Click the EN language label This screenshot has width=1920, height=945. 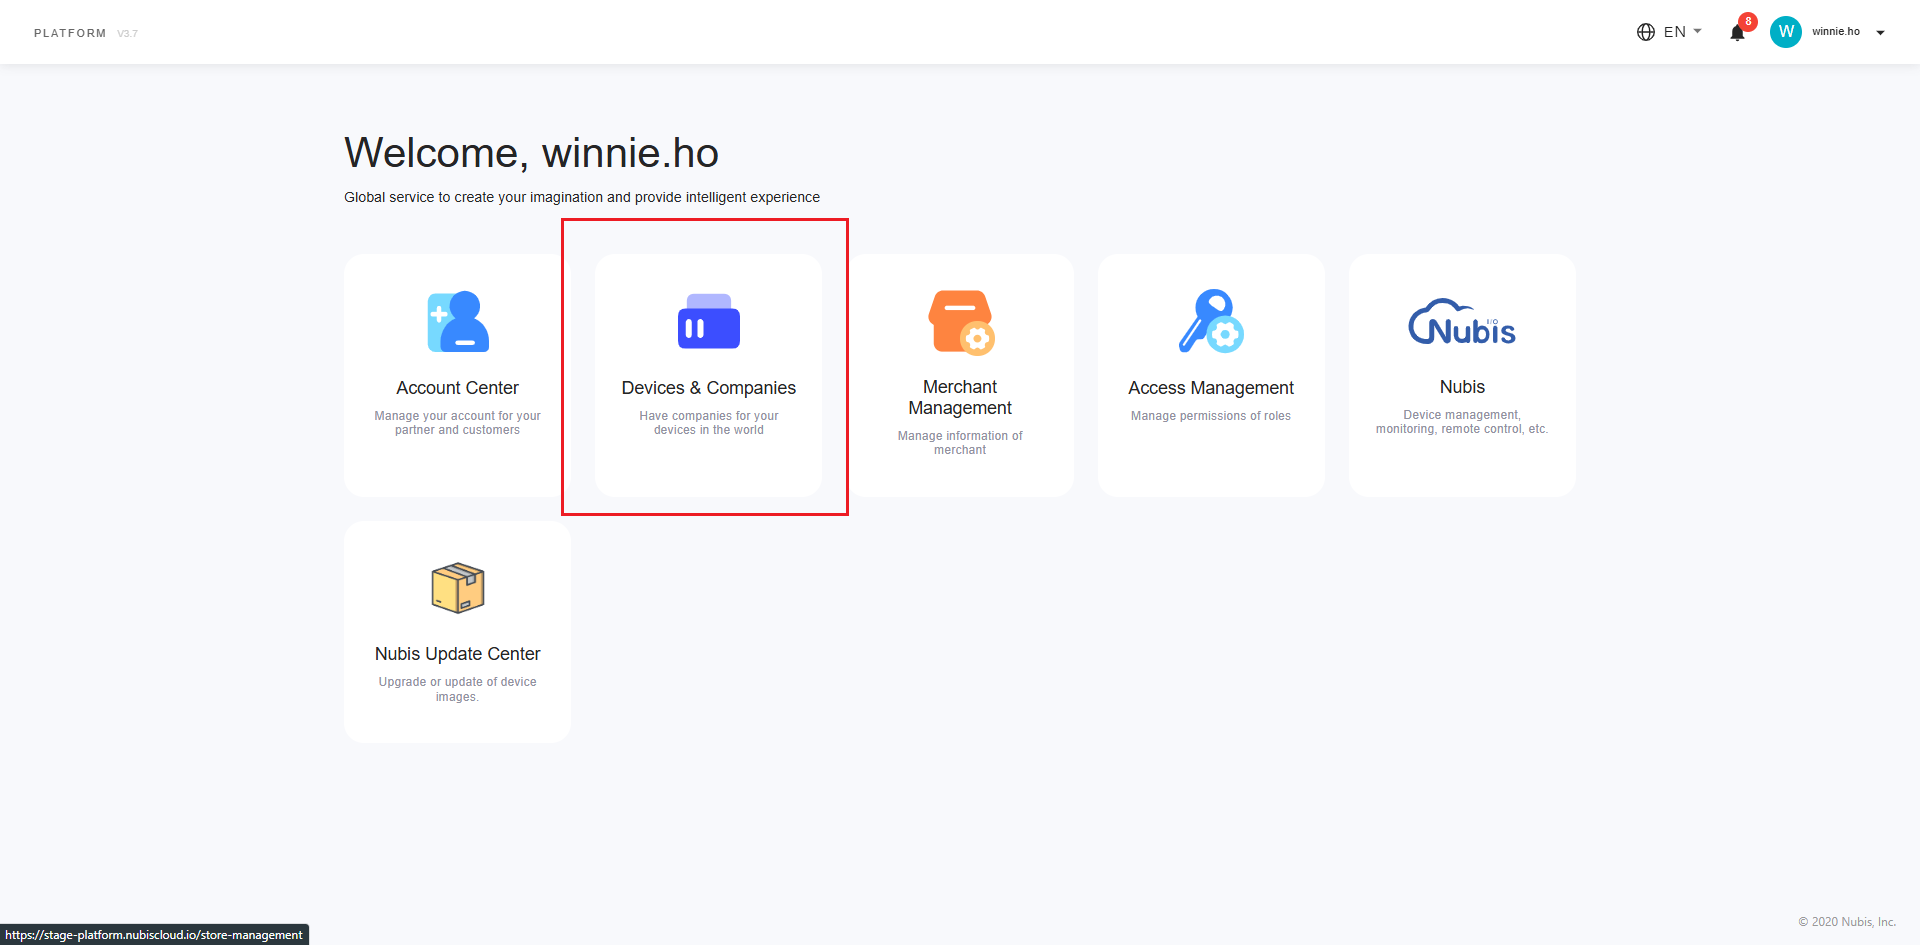[1675, 32]
